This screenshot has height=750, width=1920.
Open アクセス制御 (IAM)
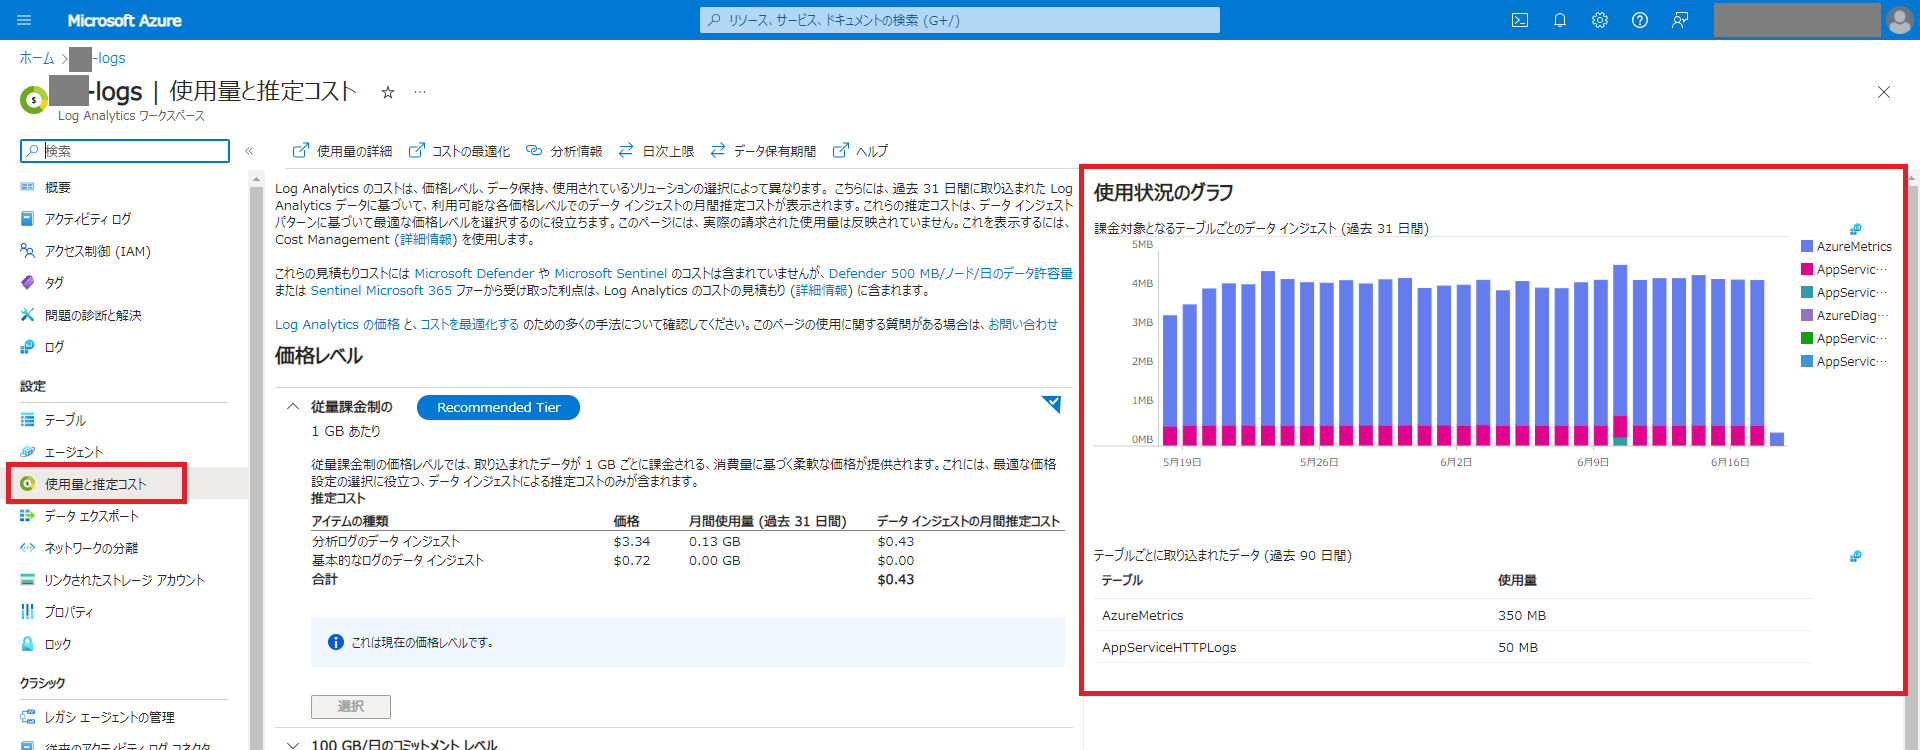click(97, 251)
